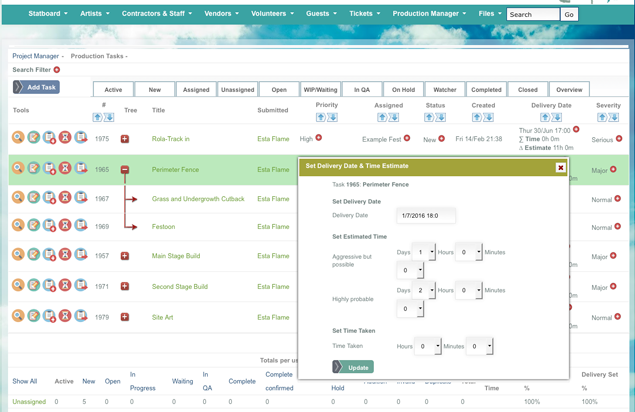Switch to the Unassigned tab
This screenshot has width=635, height=412.
[237, 90]
